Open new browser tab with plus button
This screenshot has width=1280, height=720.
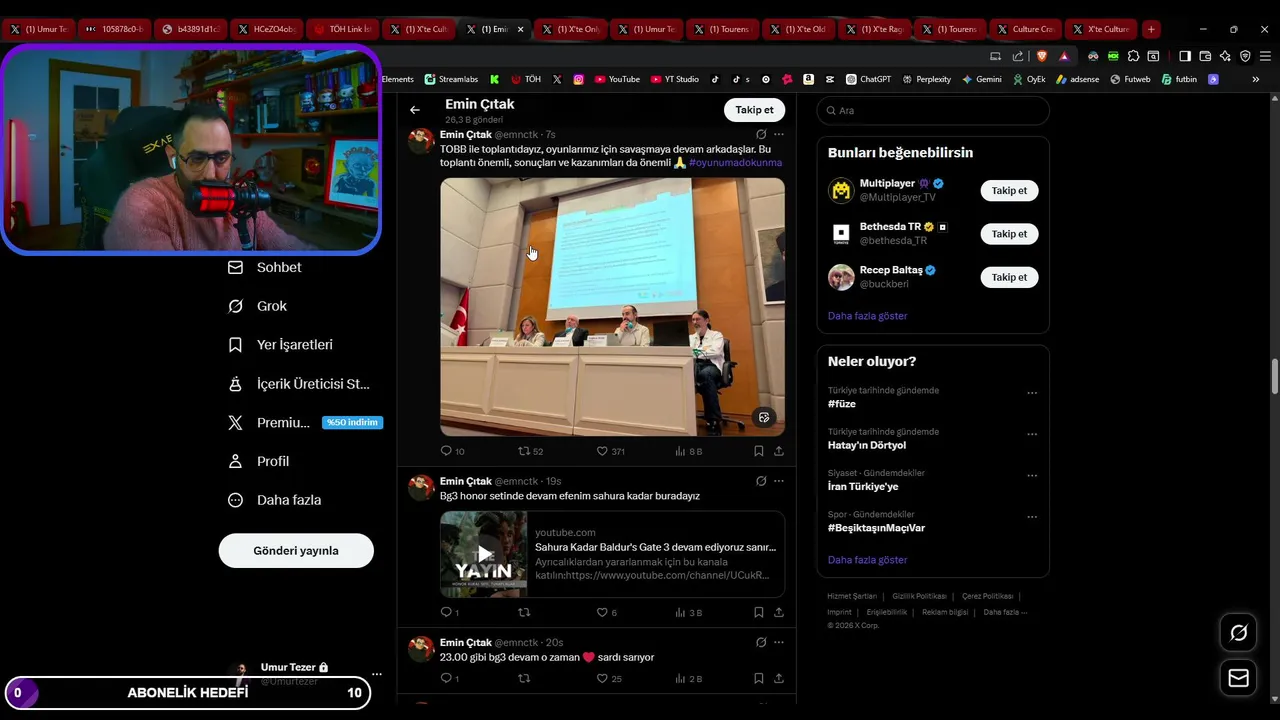[1151, 29]
